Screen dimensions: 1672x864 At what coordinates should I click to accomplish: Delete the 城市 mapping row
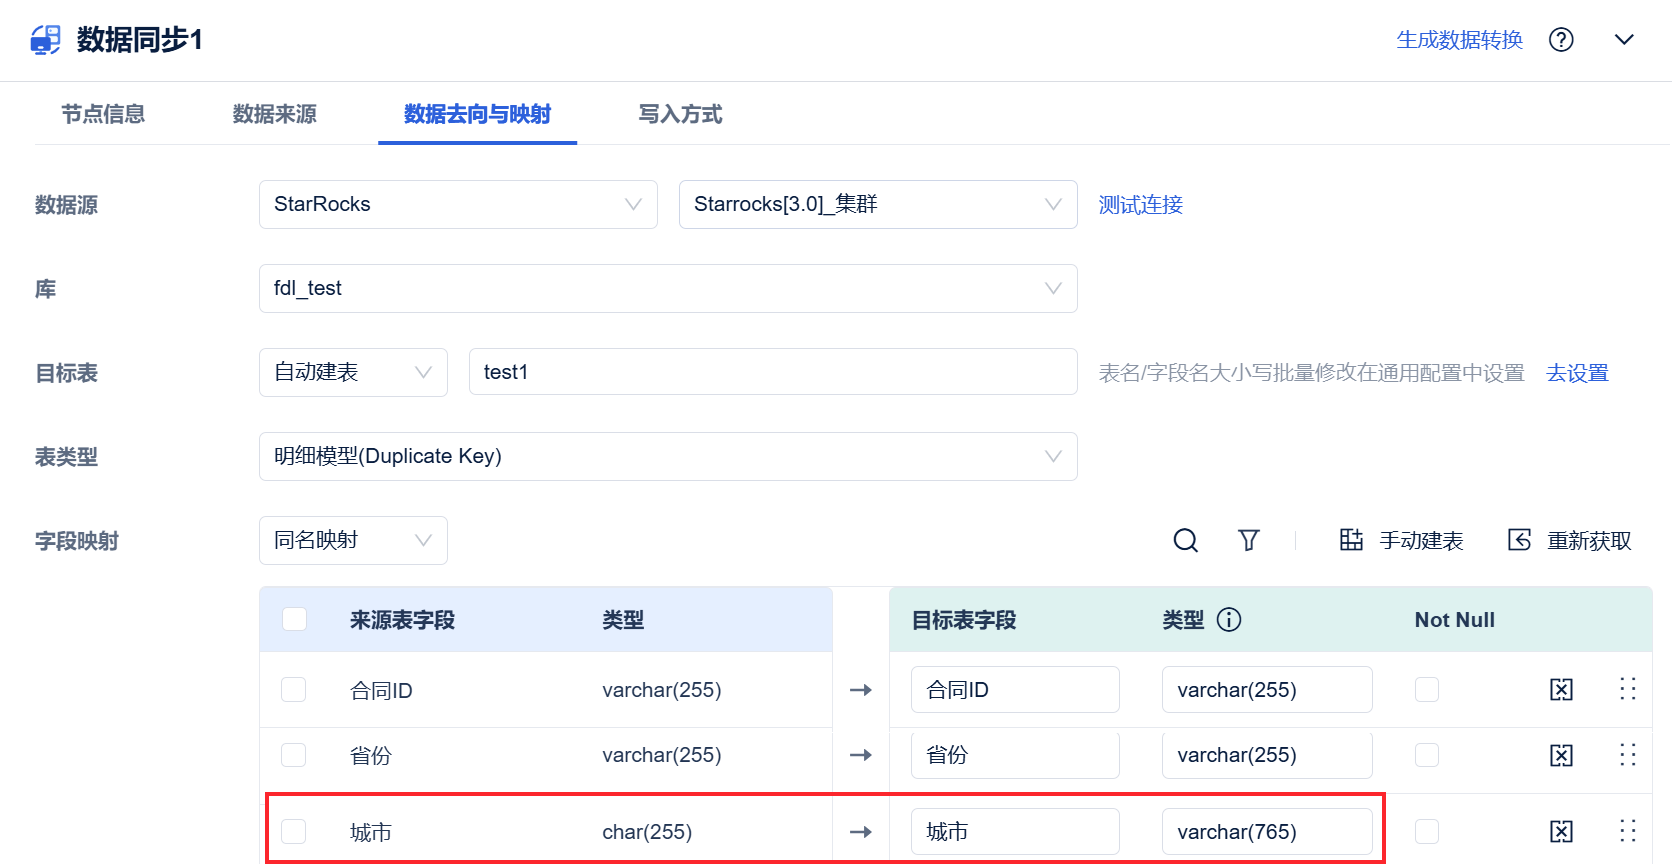(1561, 831)
